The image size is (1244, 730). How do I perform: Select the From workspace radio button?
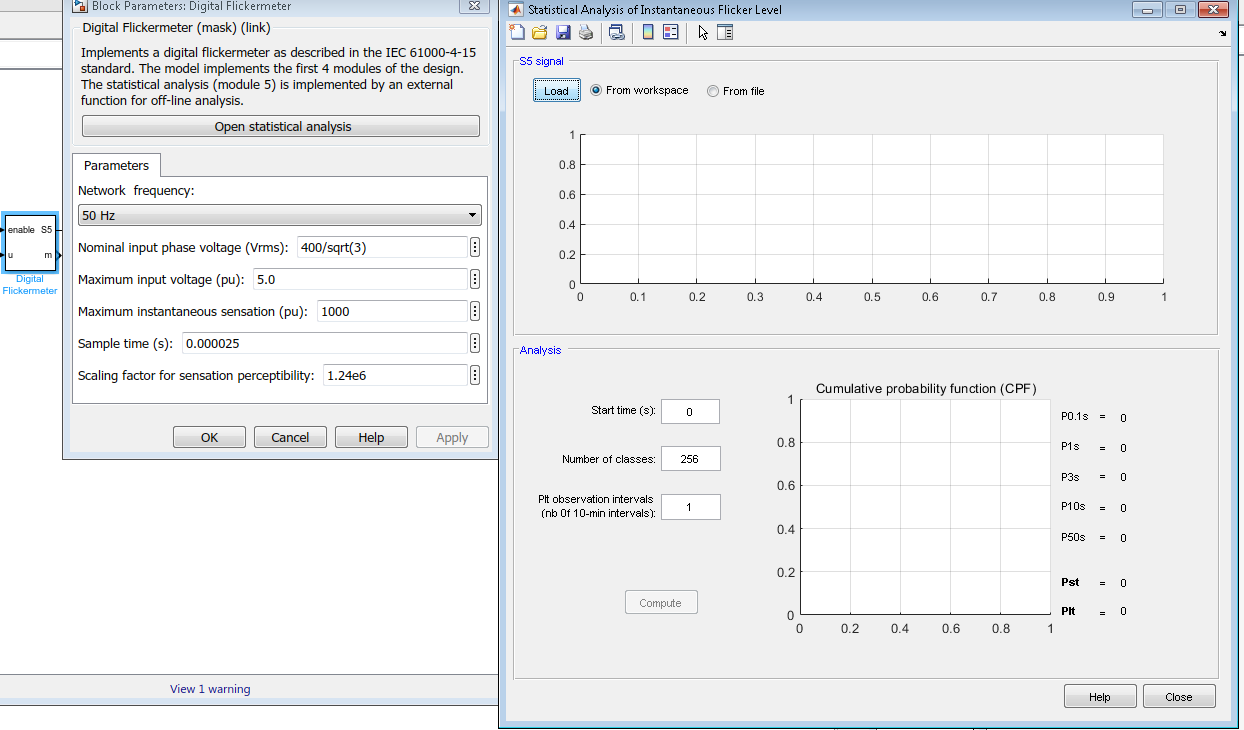(x=597, y=91)
